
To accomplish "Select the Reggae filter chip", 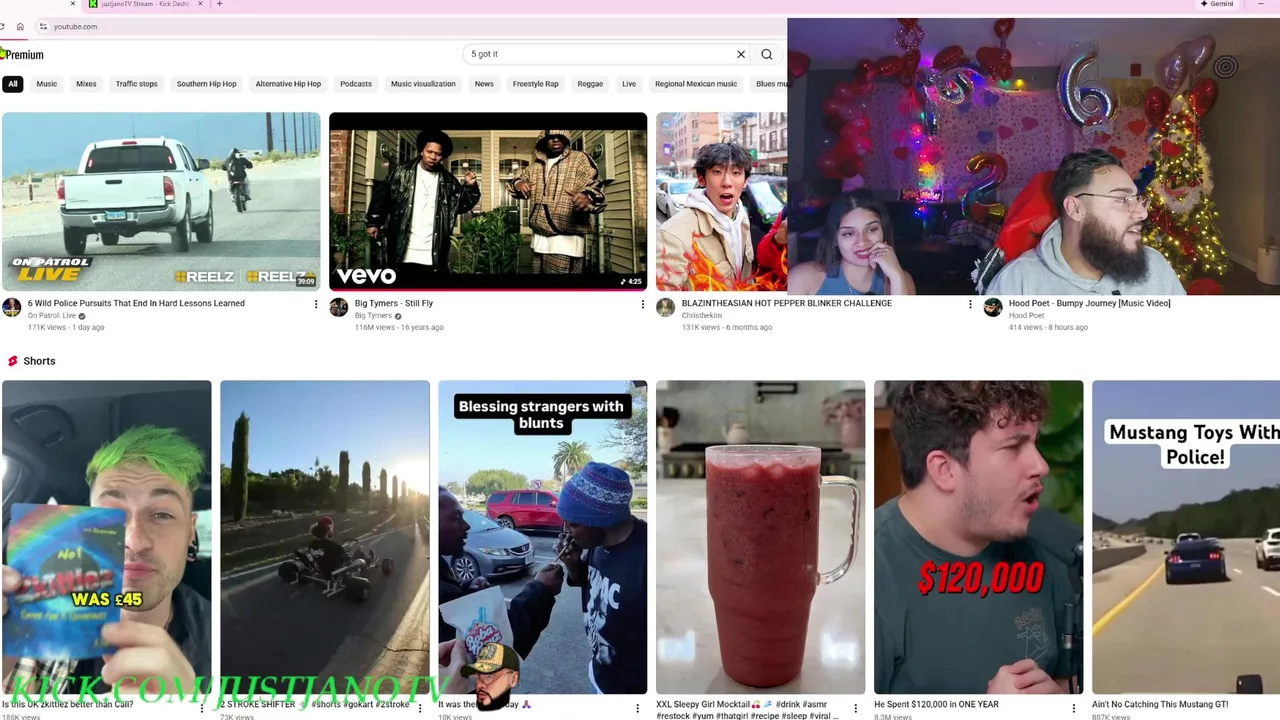I will click(x=590, y=84).
